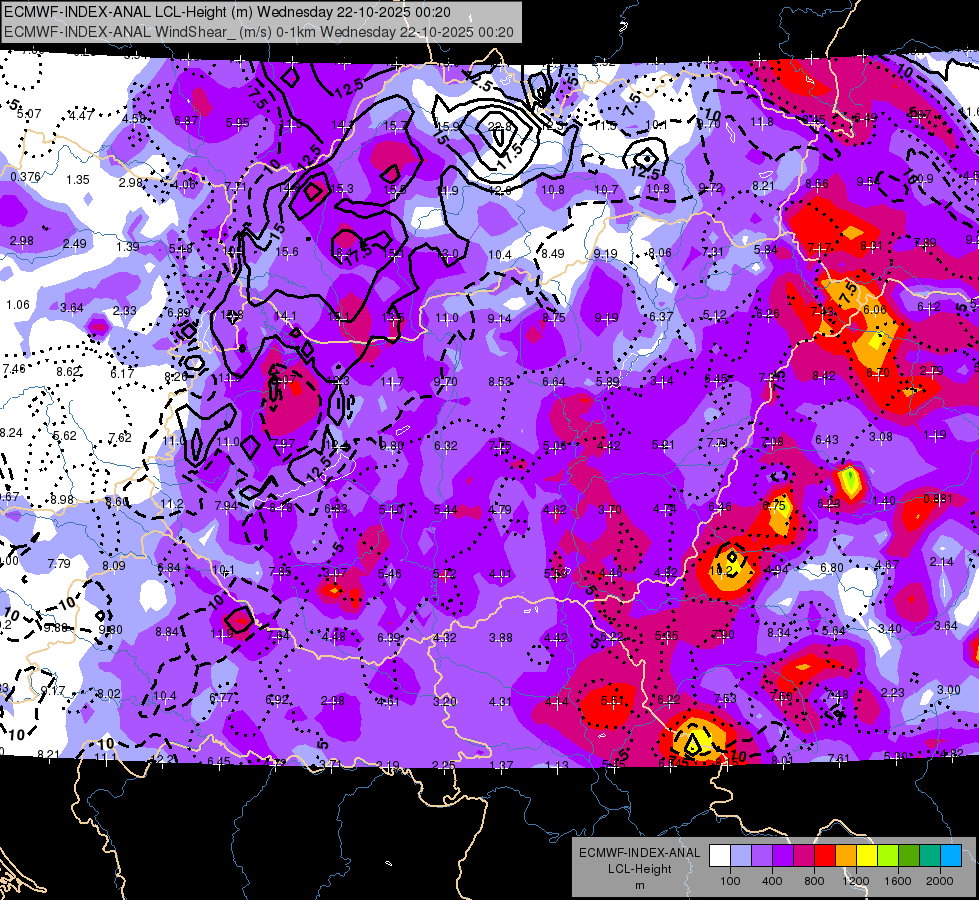Image resolution: width=979 pixels, height=900 pixels.
Task: Click the 15.3 grid value
Action: pyautogui.click(x=342, y=189)
